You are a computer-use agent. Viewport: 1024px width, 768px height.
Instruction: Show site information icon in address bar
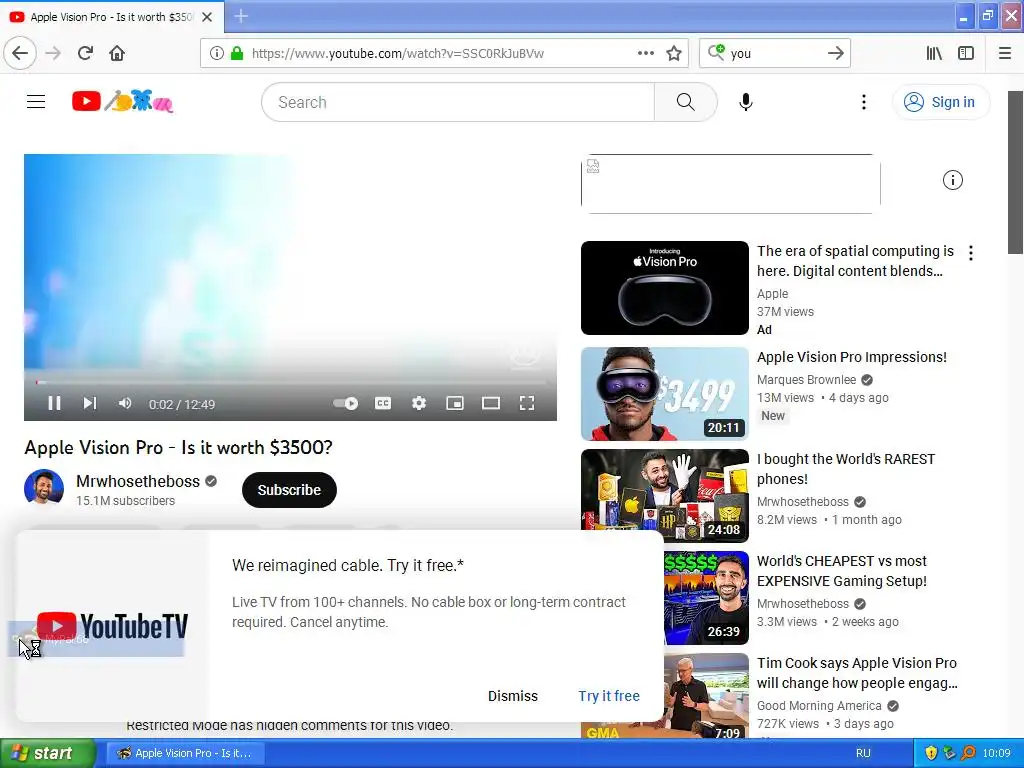[216, 53]
